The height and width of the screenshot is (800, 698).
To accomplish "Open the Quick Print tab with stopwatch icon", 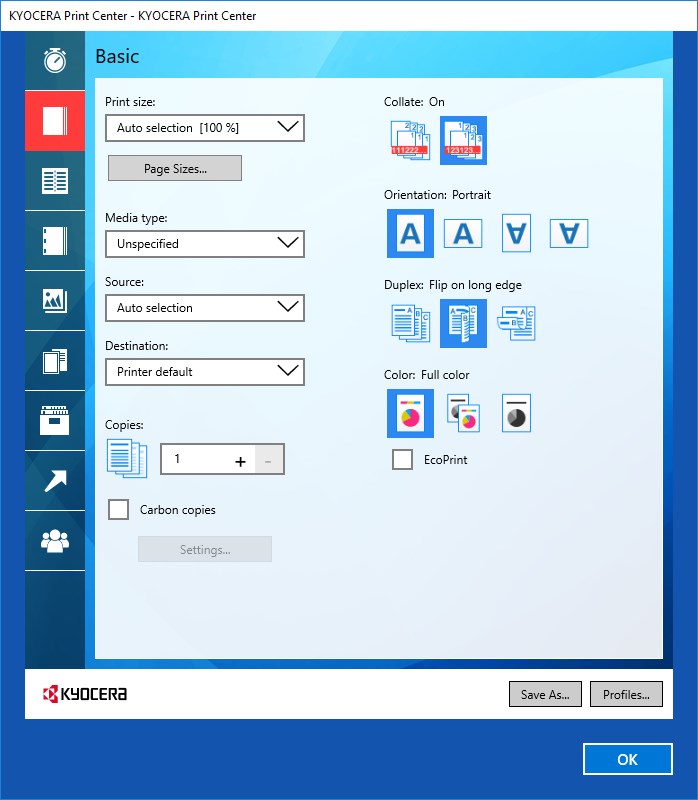I will tap(55, 61).
